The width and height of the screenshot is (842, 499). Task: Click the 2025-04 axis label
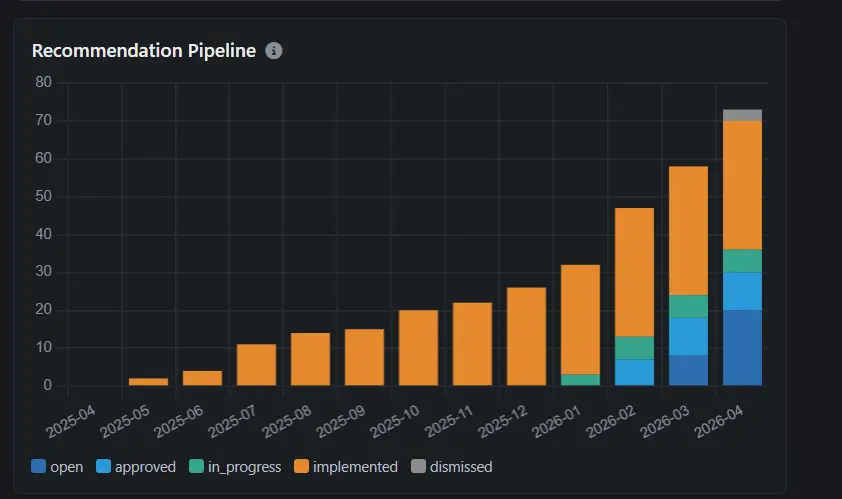(x=71, y=422)
